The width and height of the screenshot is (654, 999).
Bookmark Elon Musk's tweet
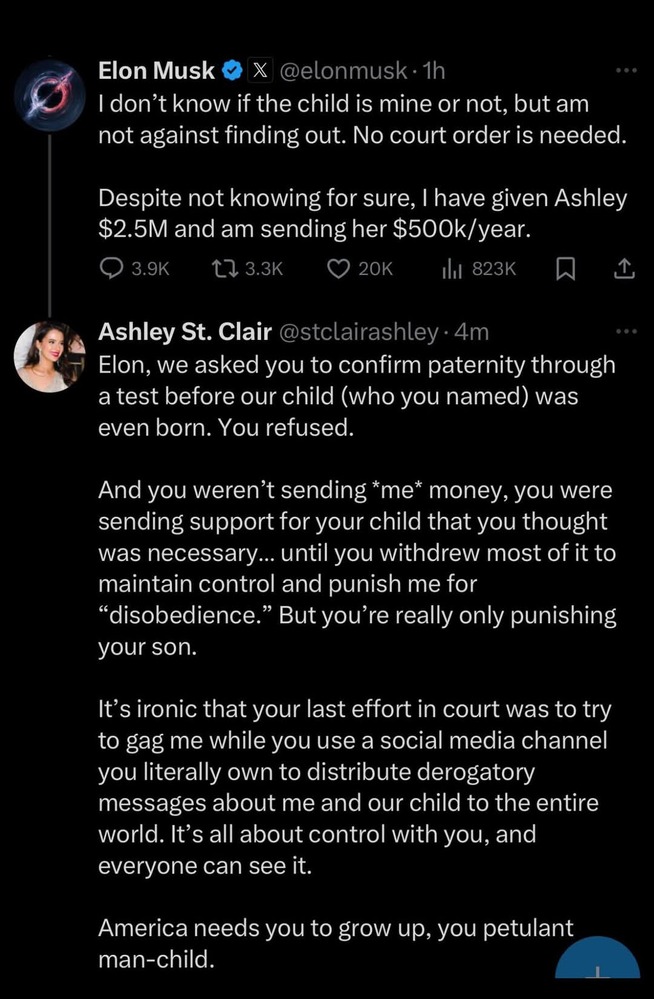coord(562,269)
